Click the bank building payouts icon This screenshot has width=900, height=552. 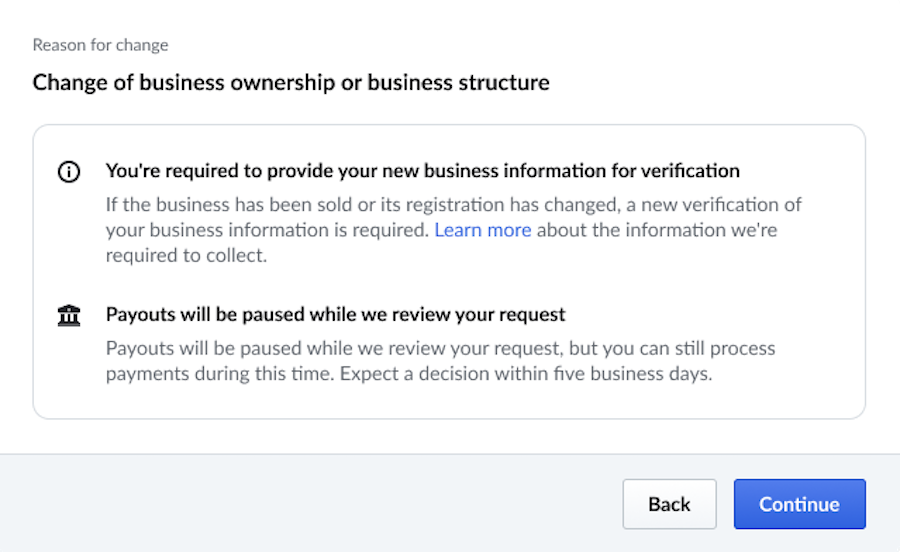tap(68, 316)
